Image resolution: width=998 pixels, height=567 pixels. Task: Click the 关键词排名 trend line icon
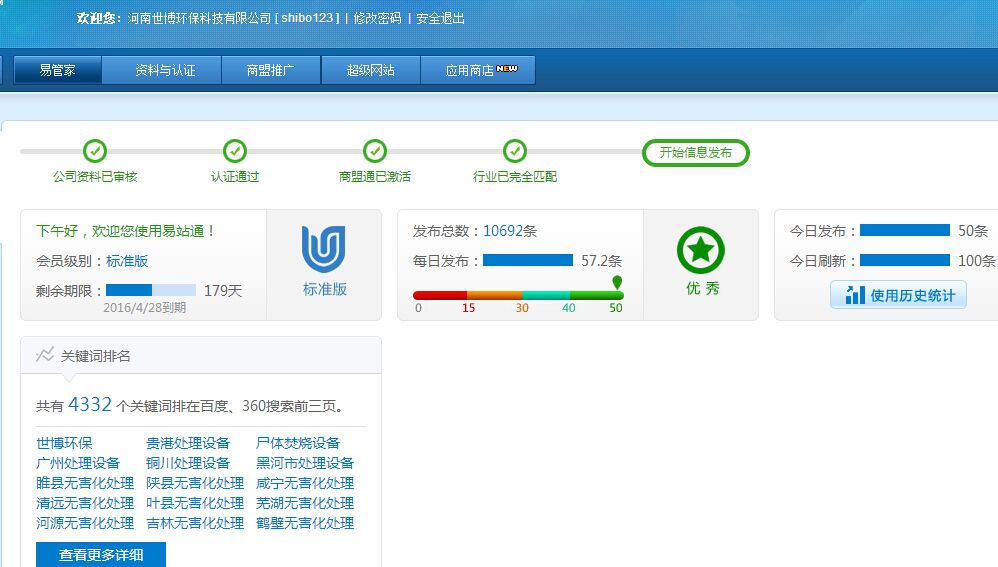[45, 354]
